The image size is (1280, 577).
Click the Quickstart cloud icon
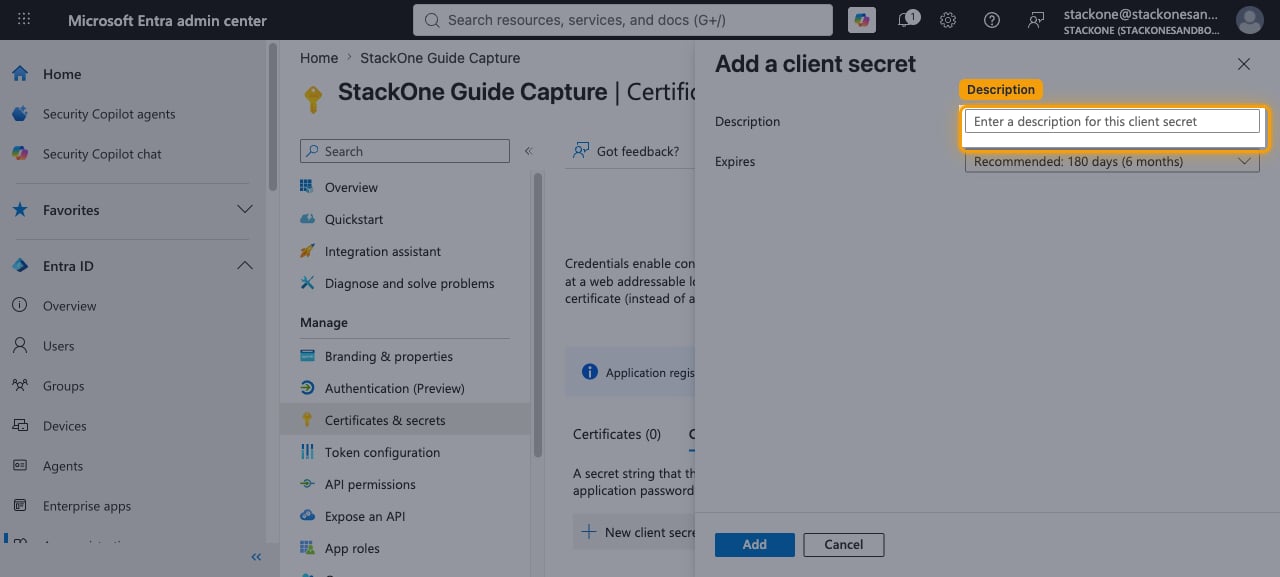[307, 219]
